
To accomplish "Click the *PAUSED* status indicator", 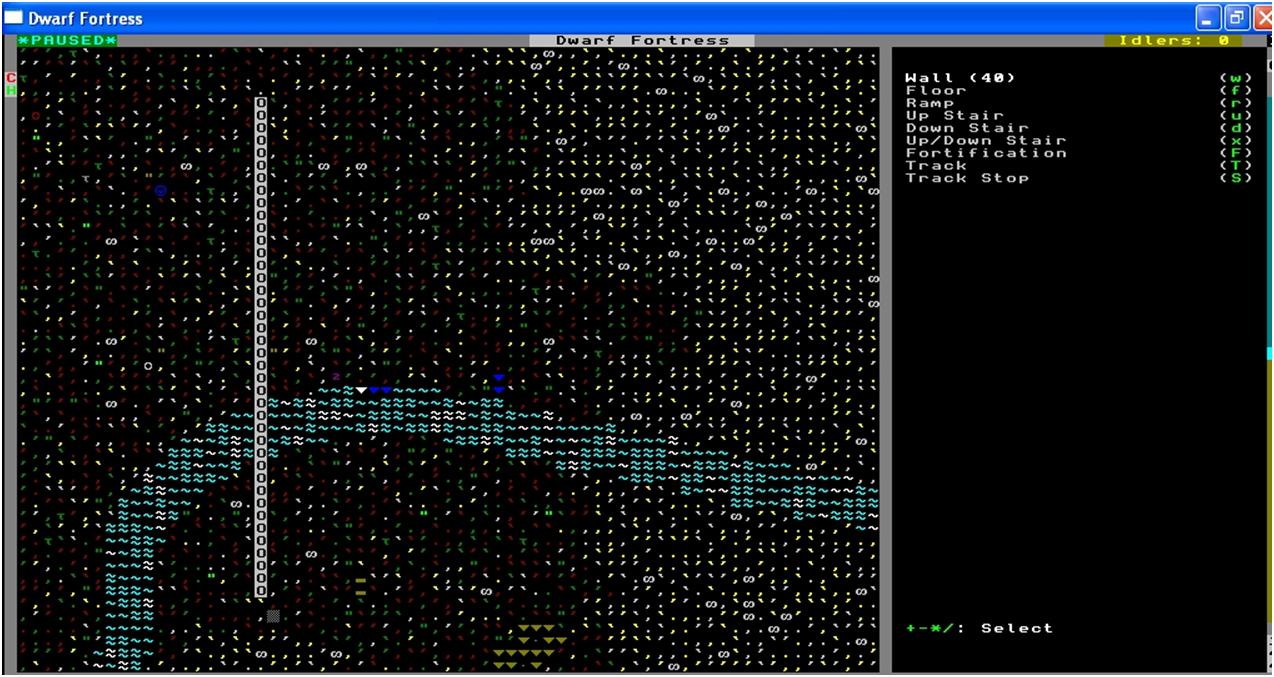I will pos(68,40).
